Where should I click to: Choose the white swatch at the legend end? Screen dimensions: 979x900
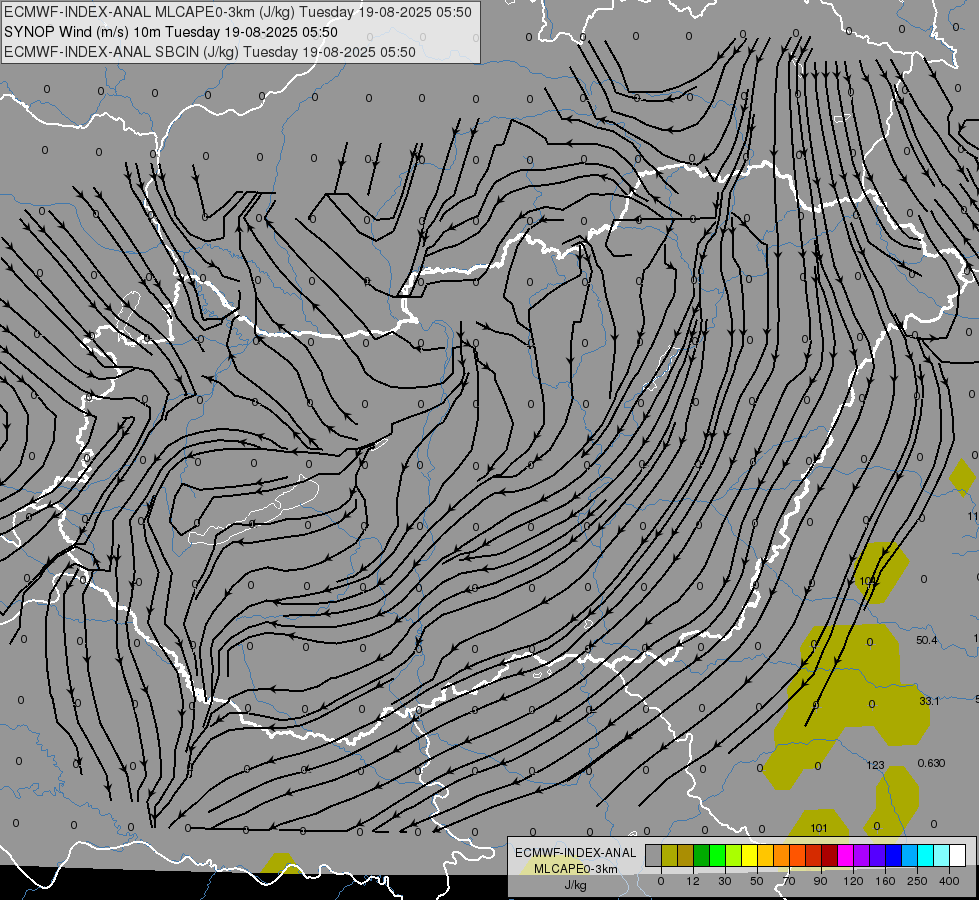(x=958, y=855)
